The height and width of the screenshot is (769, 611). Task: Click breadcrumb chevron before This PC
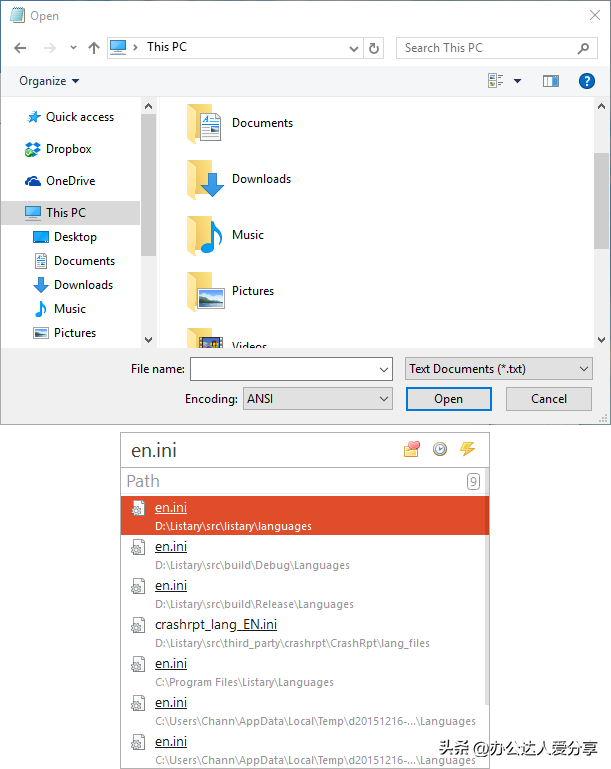(136, 47)
